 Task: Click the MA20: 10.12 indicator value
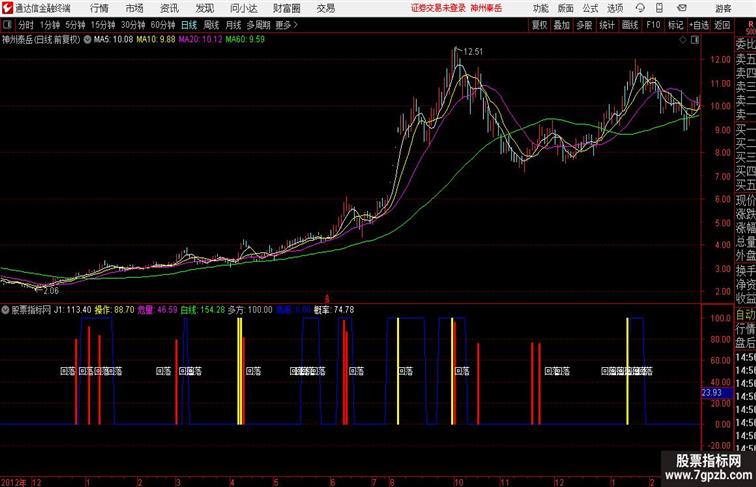tap(201, 40)
